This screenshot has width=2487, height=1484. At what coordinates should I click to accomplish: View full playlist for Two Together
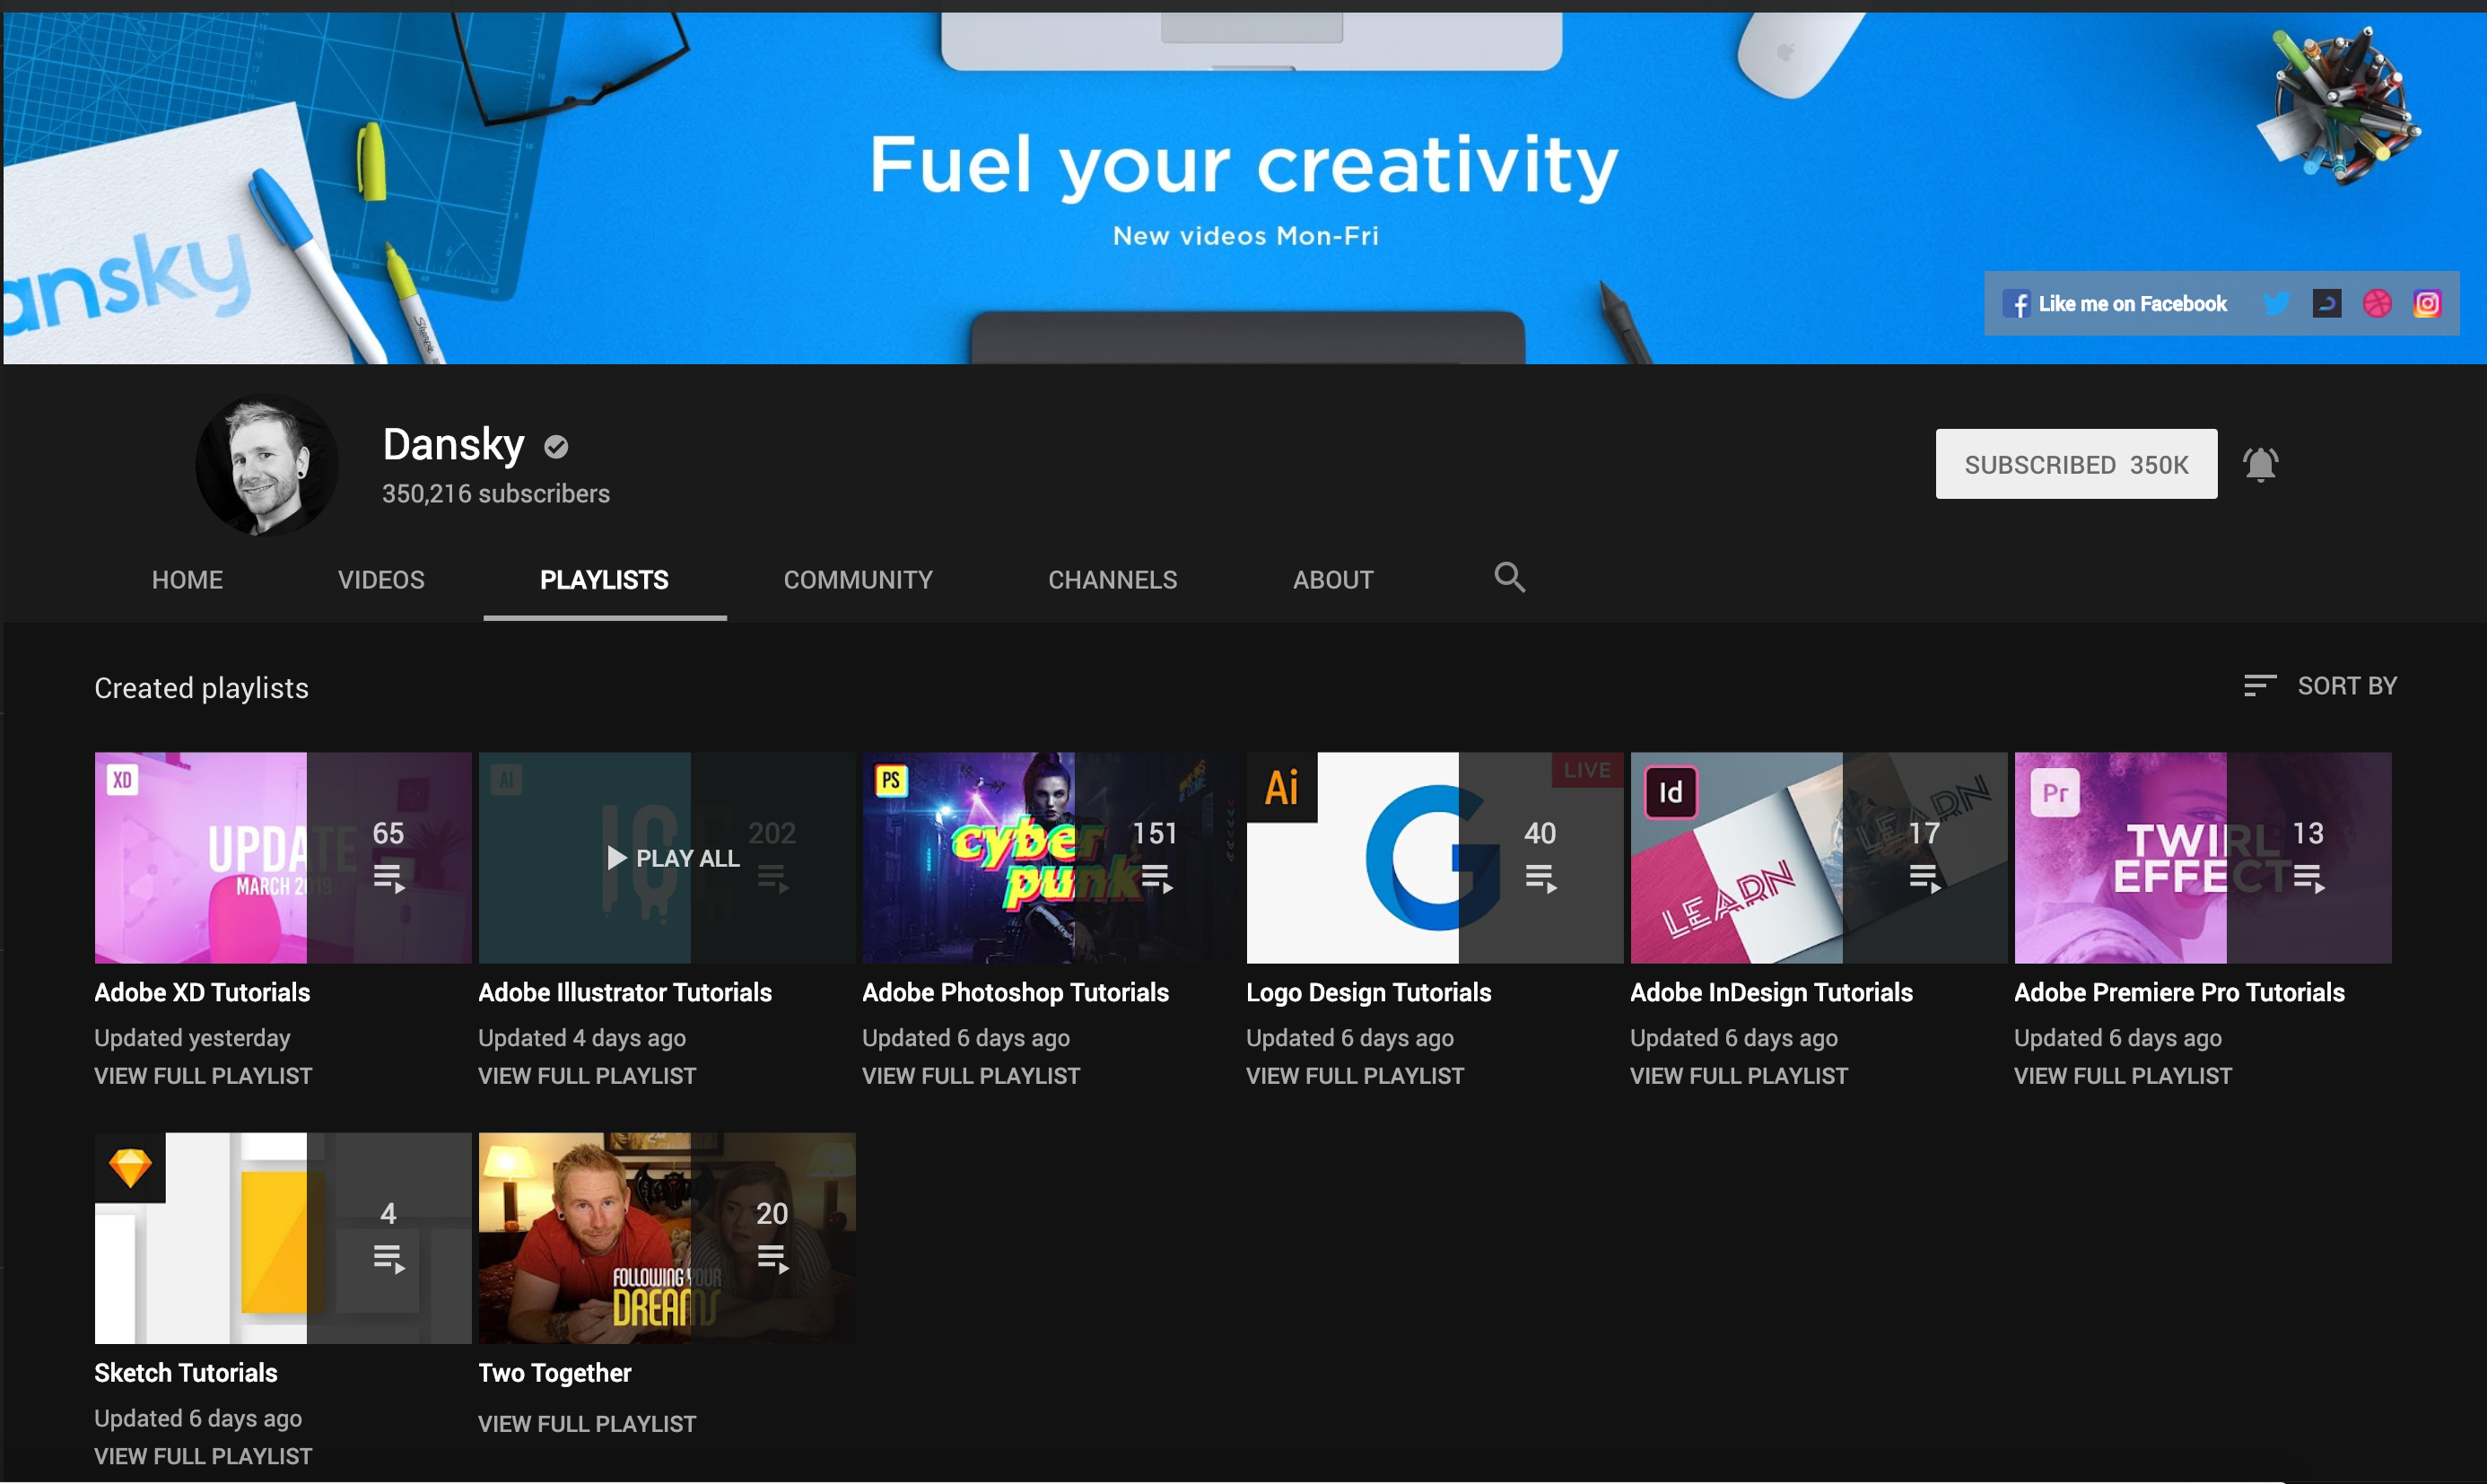pyautogui.click(x=587, y=1424)
